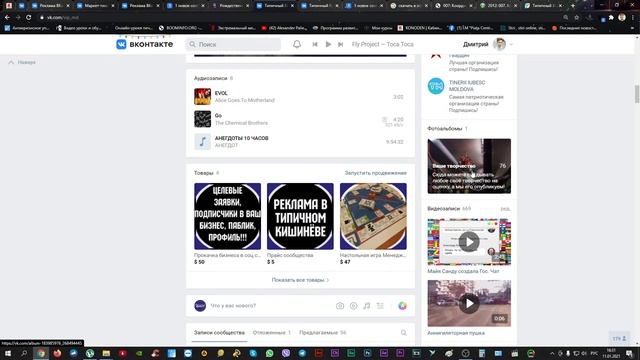Click Запустить продвижение link
Image resolution: width=640 pixels, height=360 pixels.
(x=376, y=173)
